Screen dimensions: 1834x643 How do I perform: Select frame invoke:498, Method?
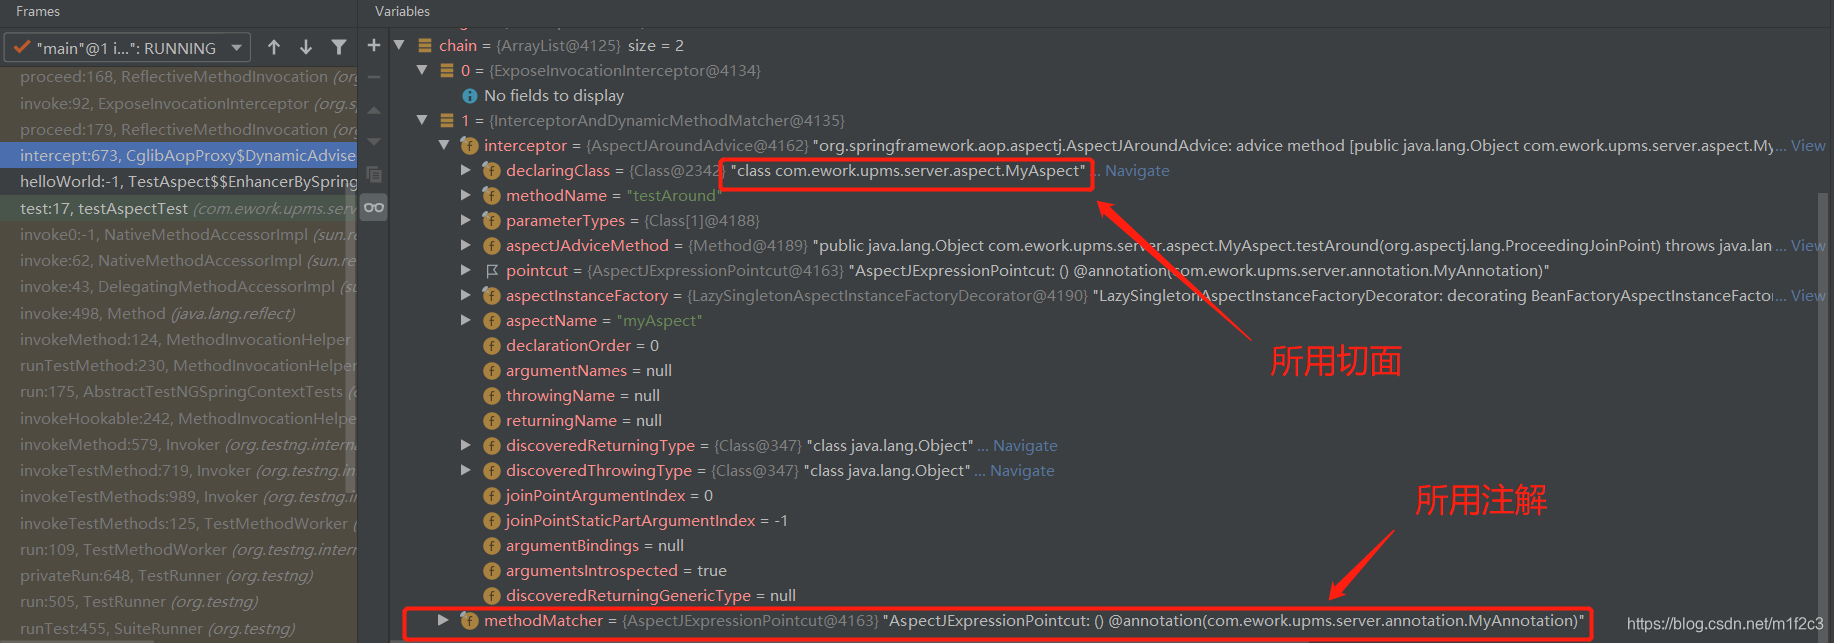tap(178, 313)
